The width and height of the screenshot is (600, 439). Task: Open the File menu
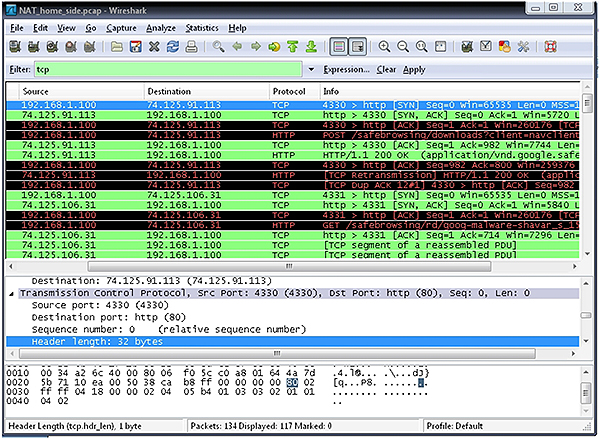point(16,28)
